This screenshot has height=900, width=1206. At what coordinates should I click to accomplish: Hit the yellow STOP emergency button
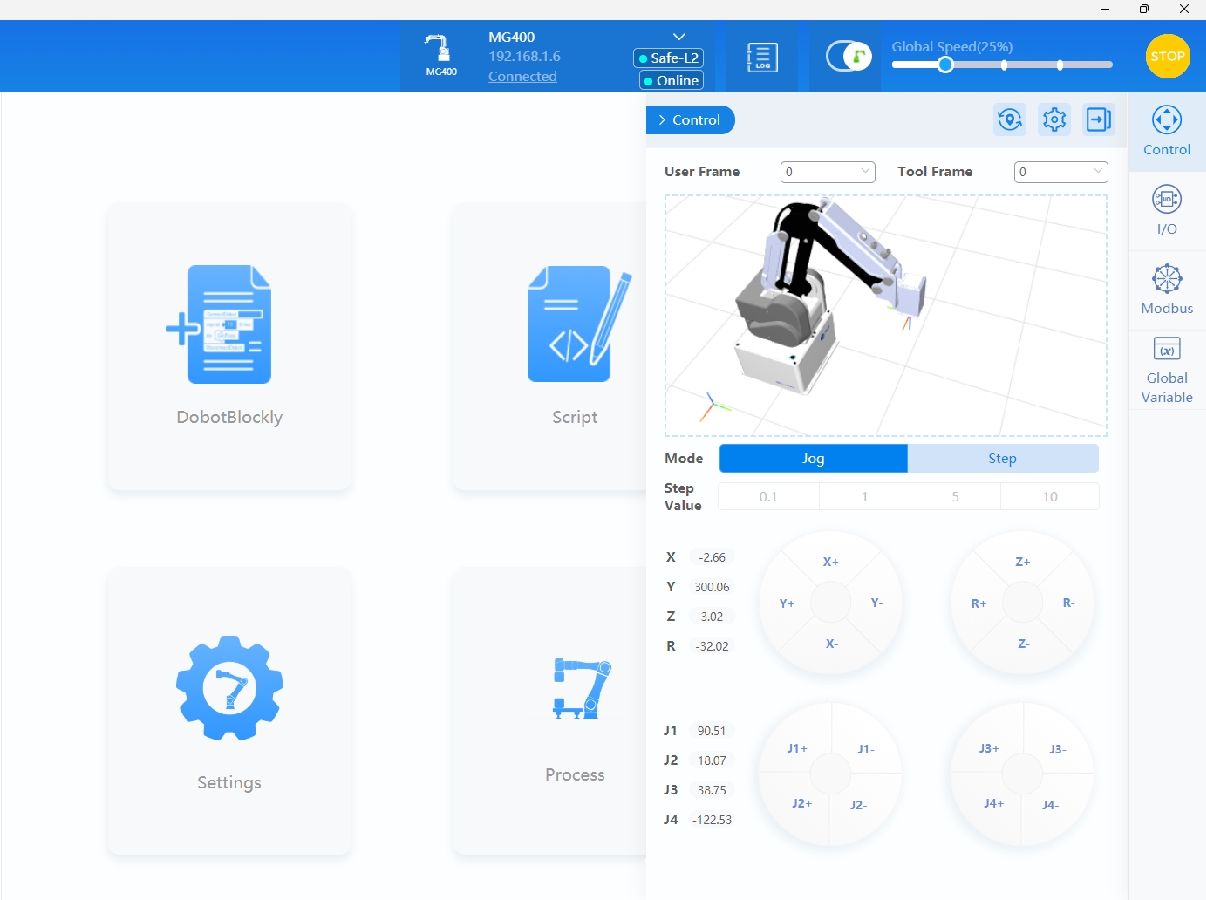coord(1167,56)
